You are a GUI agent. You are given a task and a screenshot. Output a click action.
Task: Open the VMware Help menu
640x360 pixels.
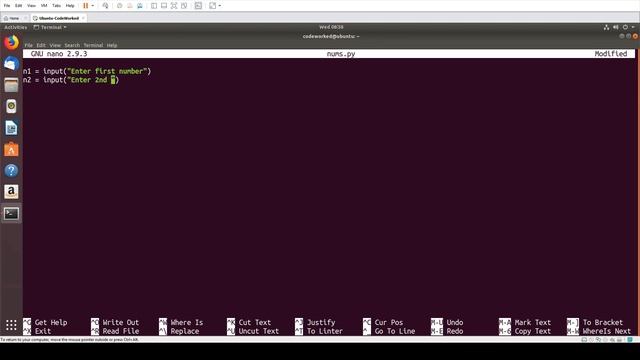[70, 6]
